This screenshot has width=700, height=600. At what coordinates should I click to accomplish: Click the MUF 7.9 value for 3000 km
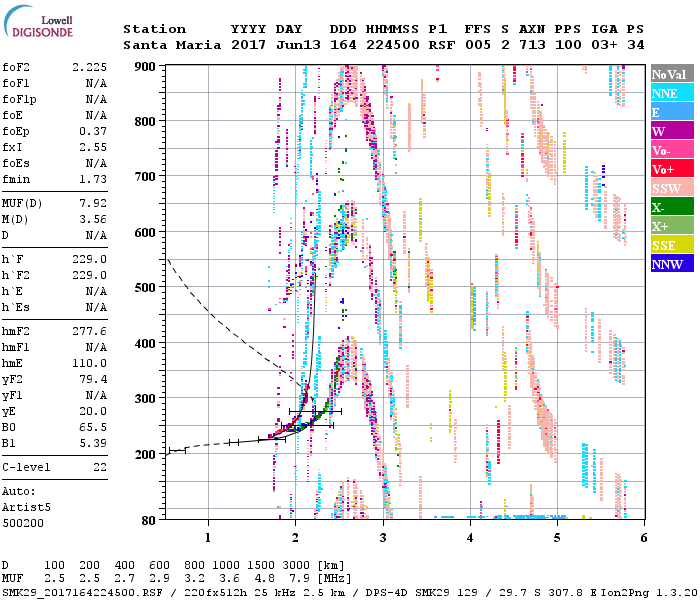300,578
